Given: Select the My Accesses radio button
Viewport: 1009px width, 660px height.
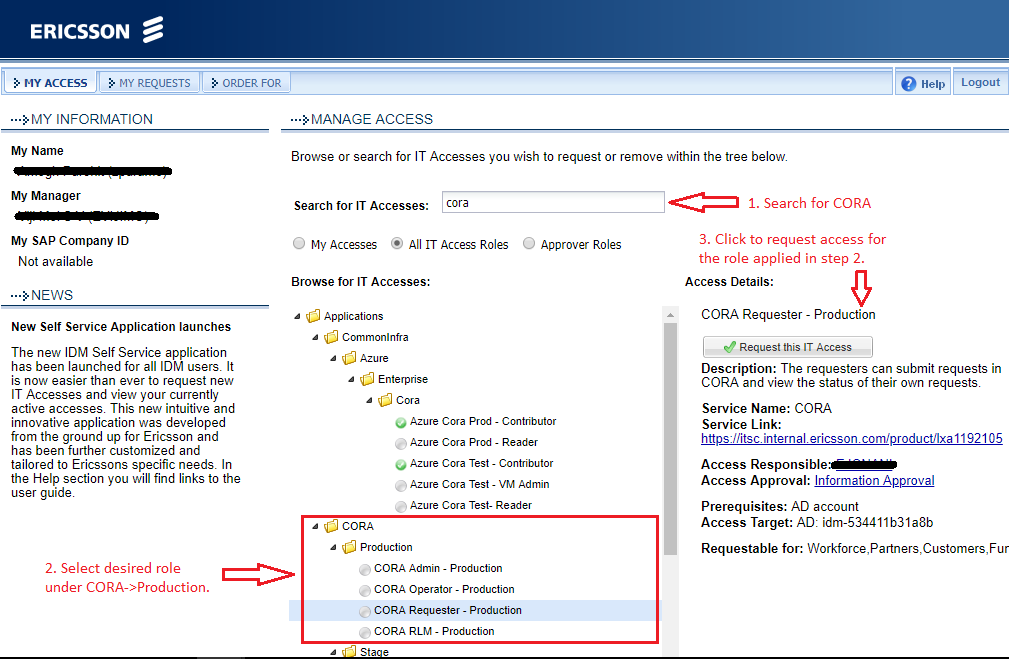Looking at the screenshot, I should (x=299, y=244).
